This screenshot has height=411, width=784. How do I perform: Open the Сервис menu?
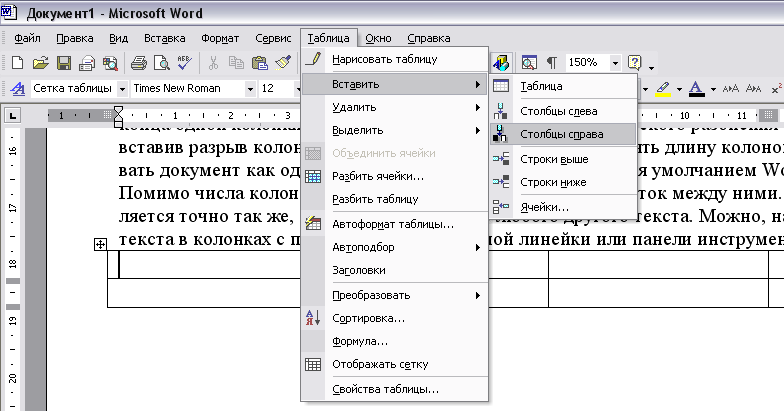click(x=273, y=38)
